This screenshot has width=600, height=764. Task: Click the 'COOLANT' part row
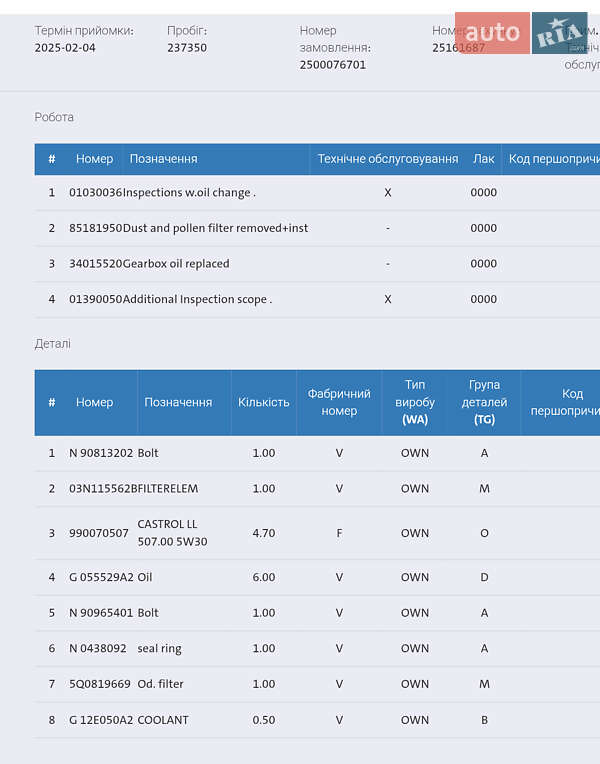click(163, 720)
